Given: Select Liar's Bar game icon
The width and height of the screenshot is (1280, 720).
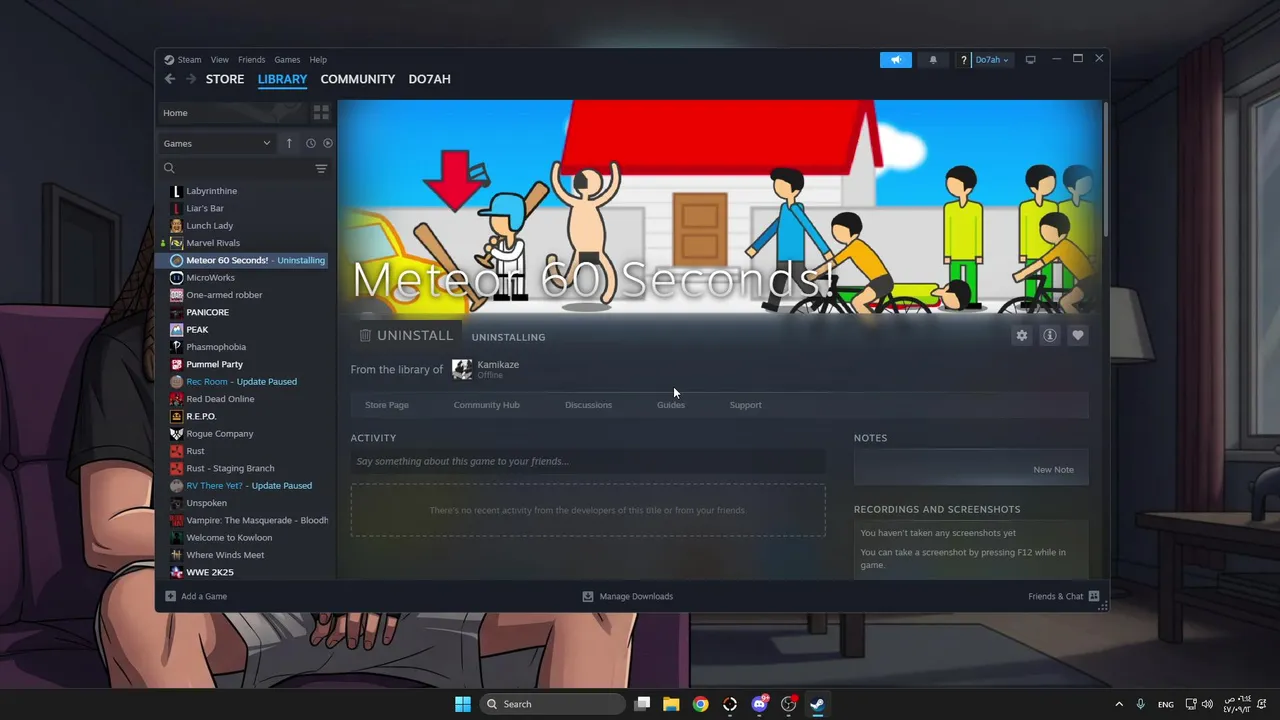Looking at the screenshot, I should point(177,208).
